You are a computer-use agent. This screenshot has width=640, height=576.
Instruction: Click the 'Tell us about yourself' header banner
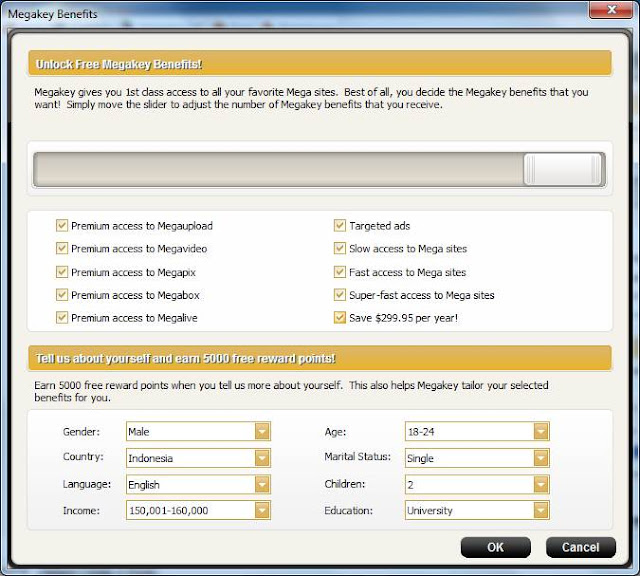(320, 358)
